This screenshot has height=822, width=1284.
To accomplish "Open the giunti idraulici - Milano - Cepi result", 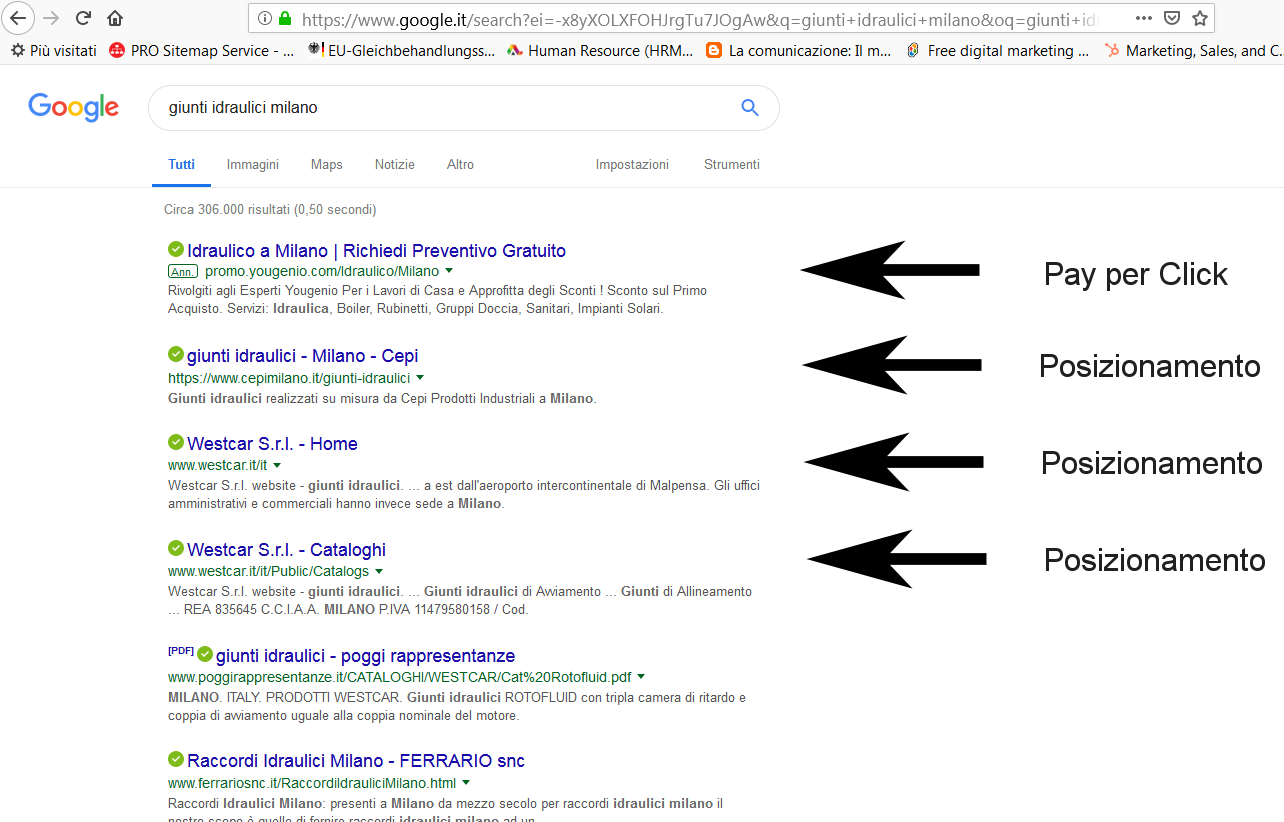I will click(x=303, y=355).
